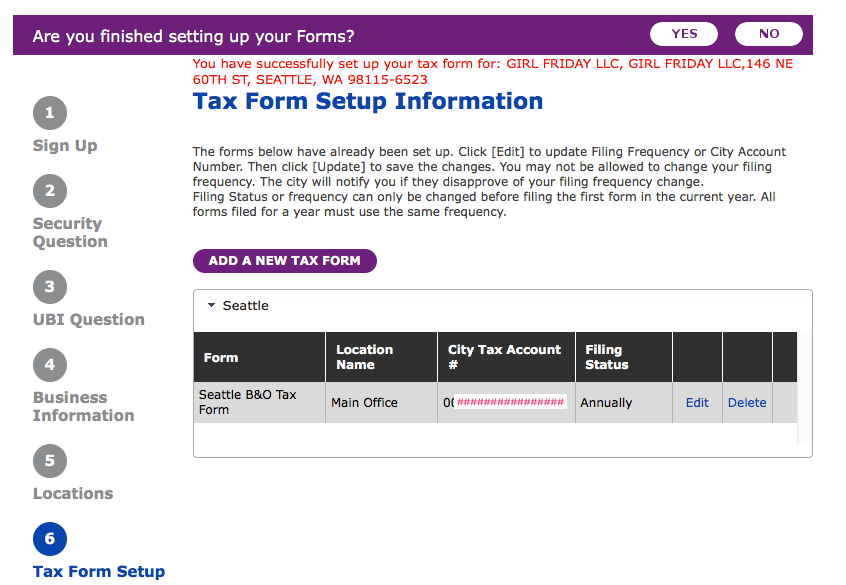
Task: Click the 'Are you finished setting up' banner text
Action: tap(193, 36)
